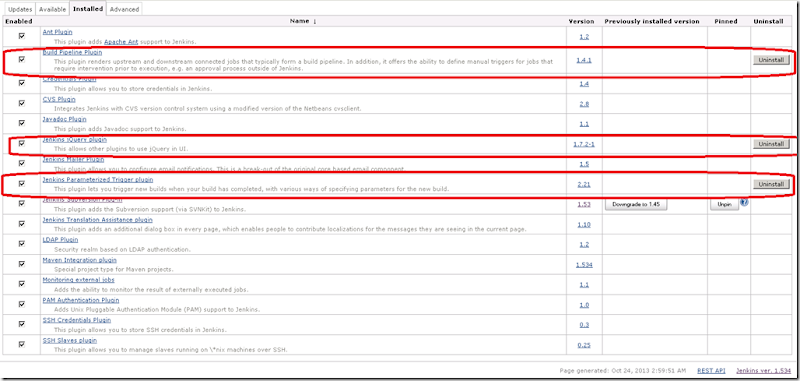Image resolution: width=800 pixels, height=381 pixels.
Task: Select the Installed tab
Action: 88,9
